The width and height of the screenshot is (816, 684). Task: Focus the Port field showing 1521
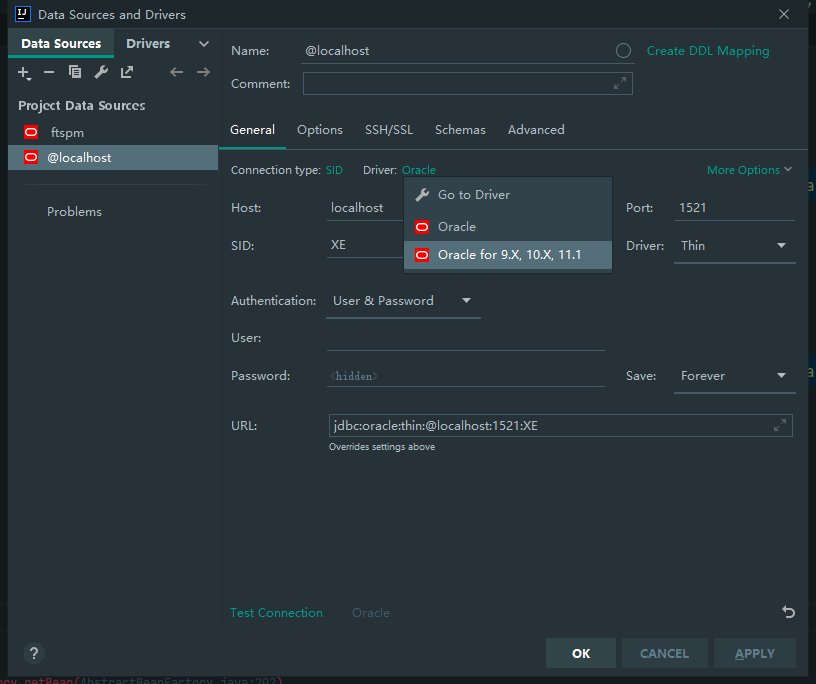[734, 208]
